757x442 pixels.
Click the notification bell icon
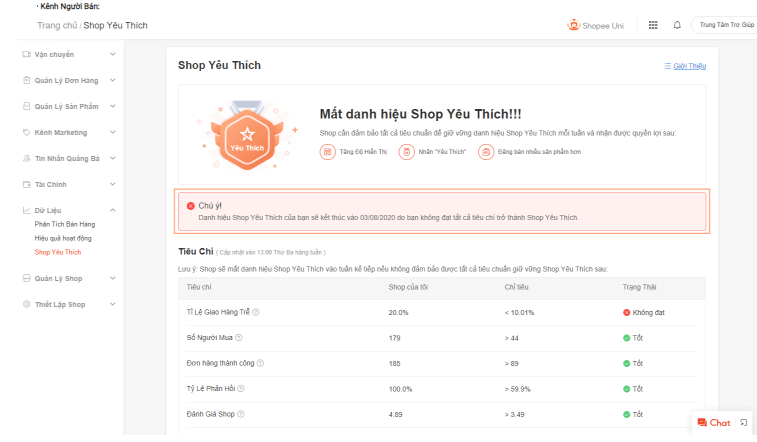click(677, 25)
